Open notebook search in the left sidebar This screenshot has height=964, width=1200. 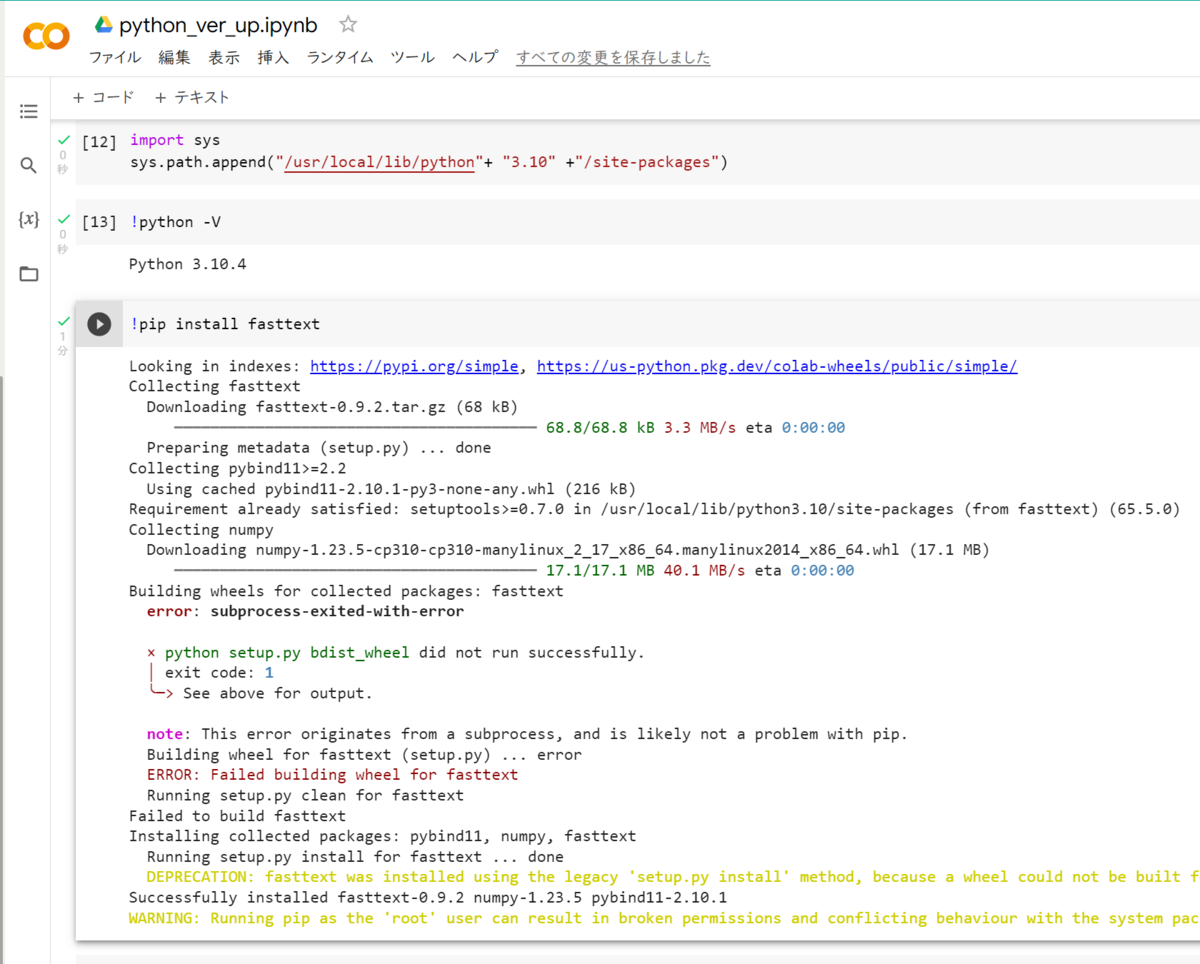(28, 165)
